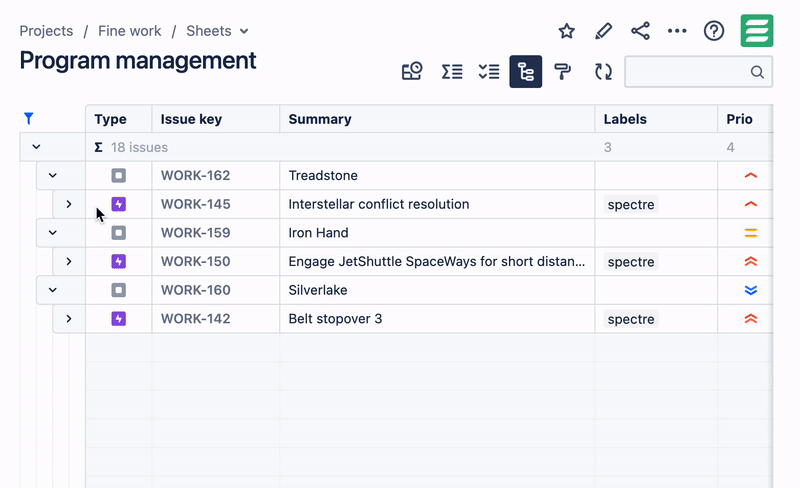800x488 pixels.
Task: Open issue WORK-162
Action: coord(195,176)
